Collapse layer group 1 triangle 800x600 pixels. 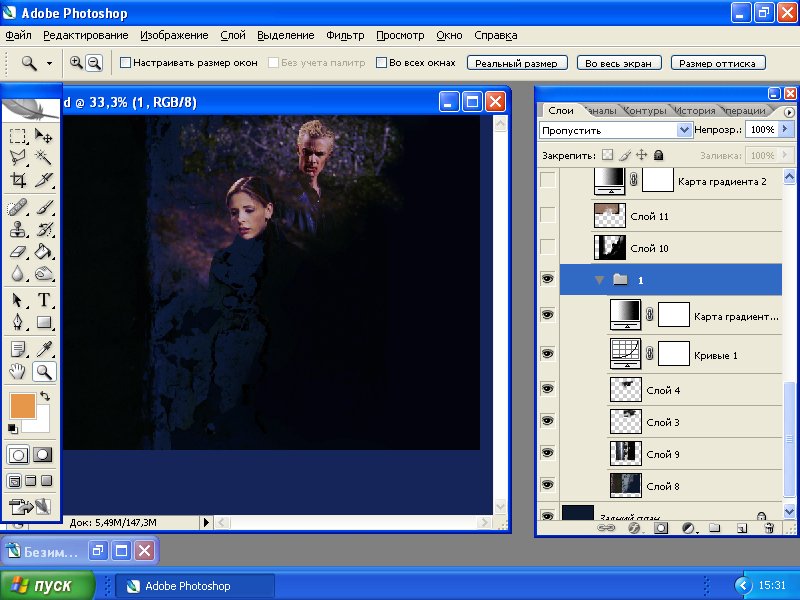(600, 280)
